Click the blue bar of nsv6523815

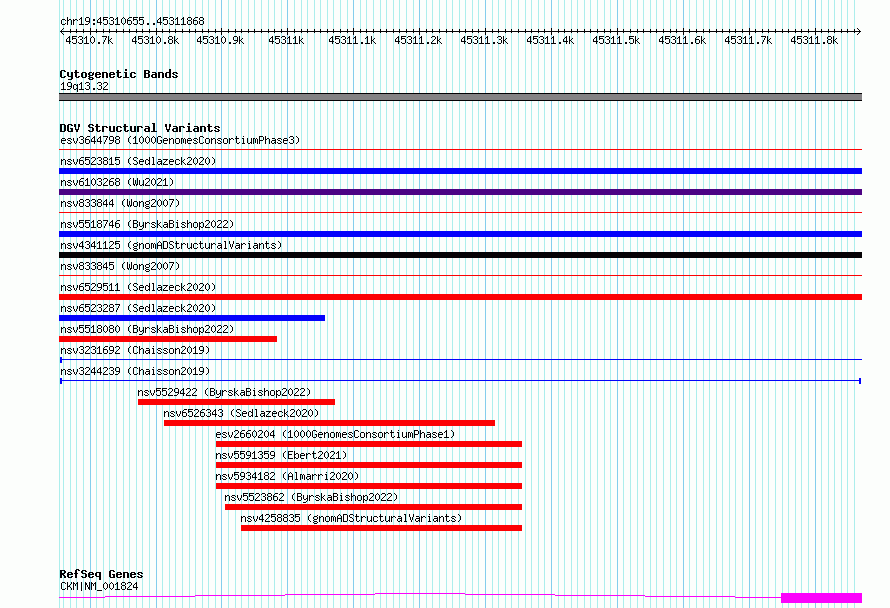click(460, 171)
